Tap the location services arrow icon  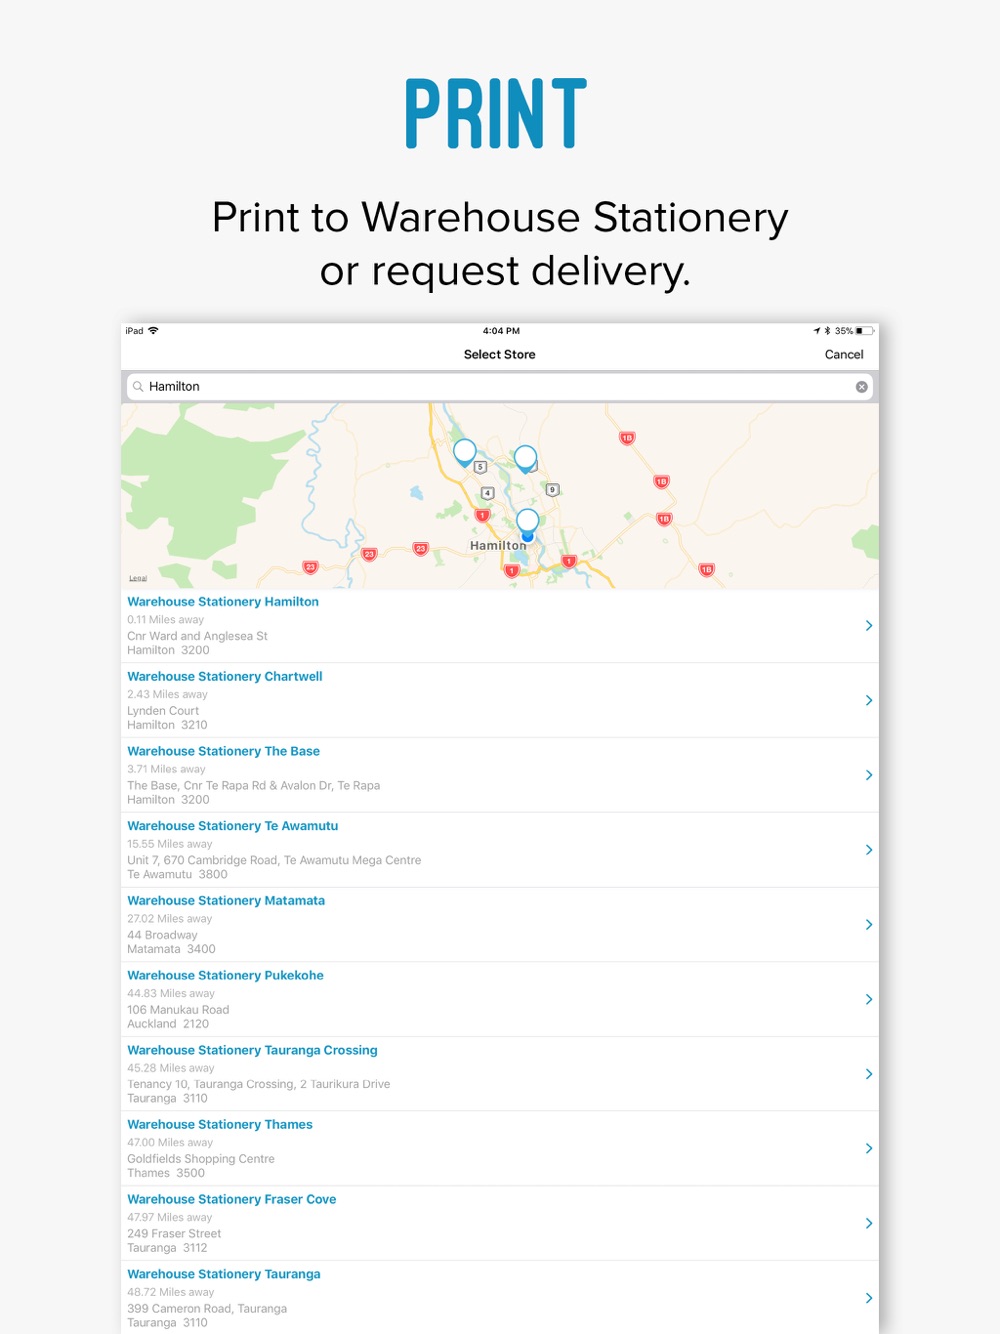(x=817, y=331)
